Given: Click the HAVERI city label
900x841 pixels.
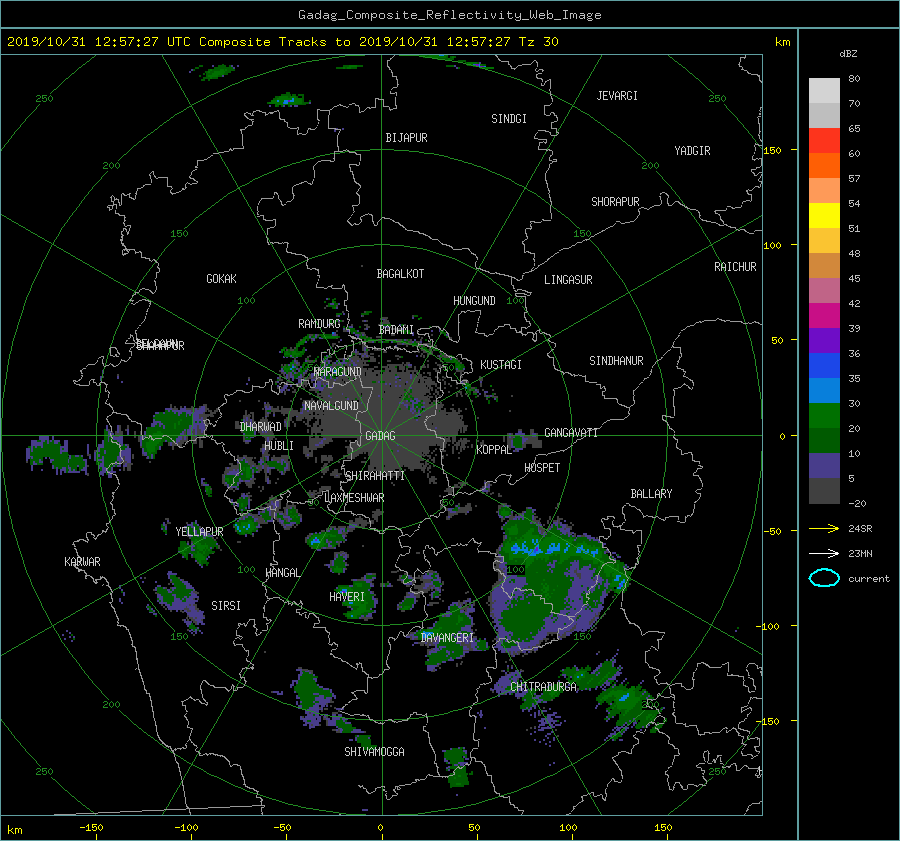Looking at the screenshot, I should [347, 597].
